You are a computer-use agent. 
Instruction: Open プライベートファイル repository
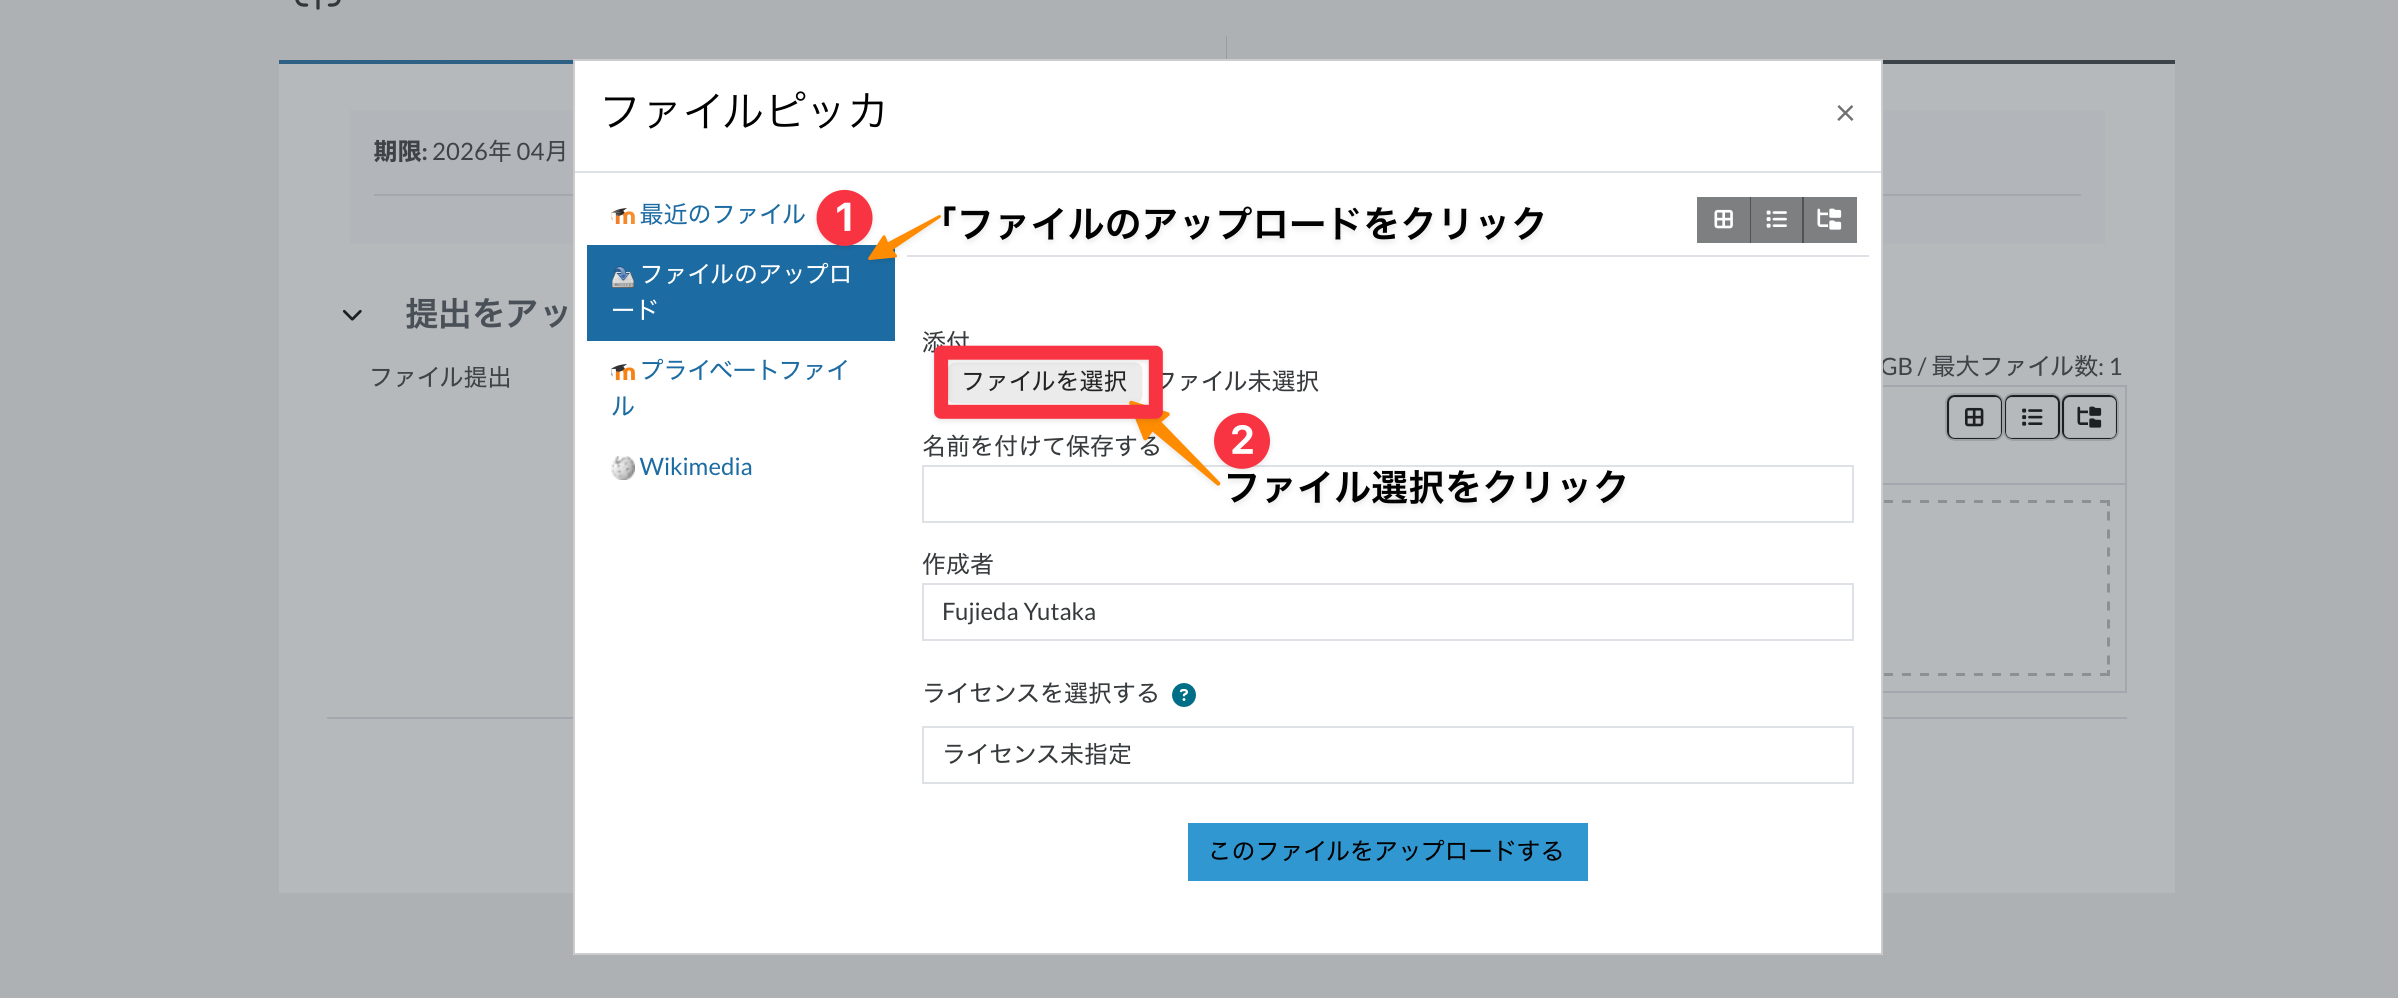pyautogui.click(x=743, y=388)
